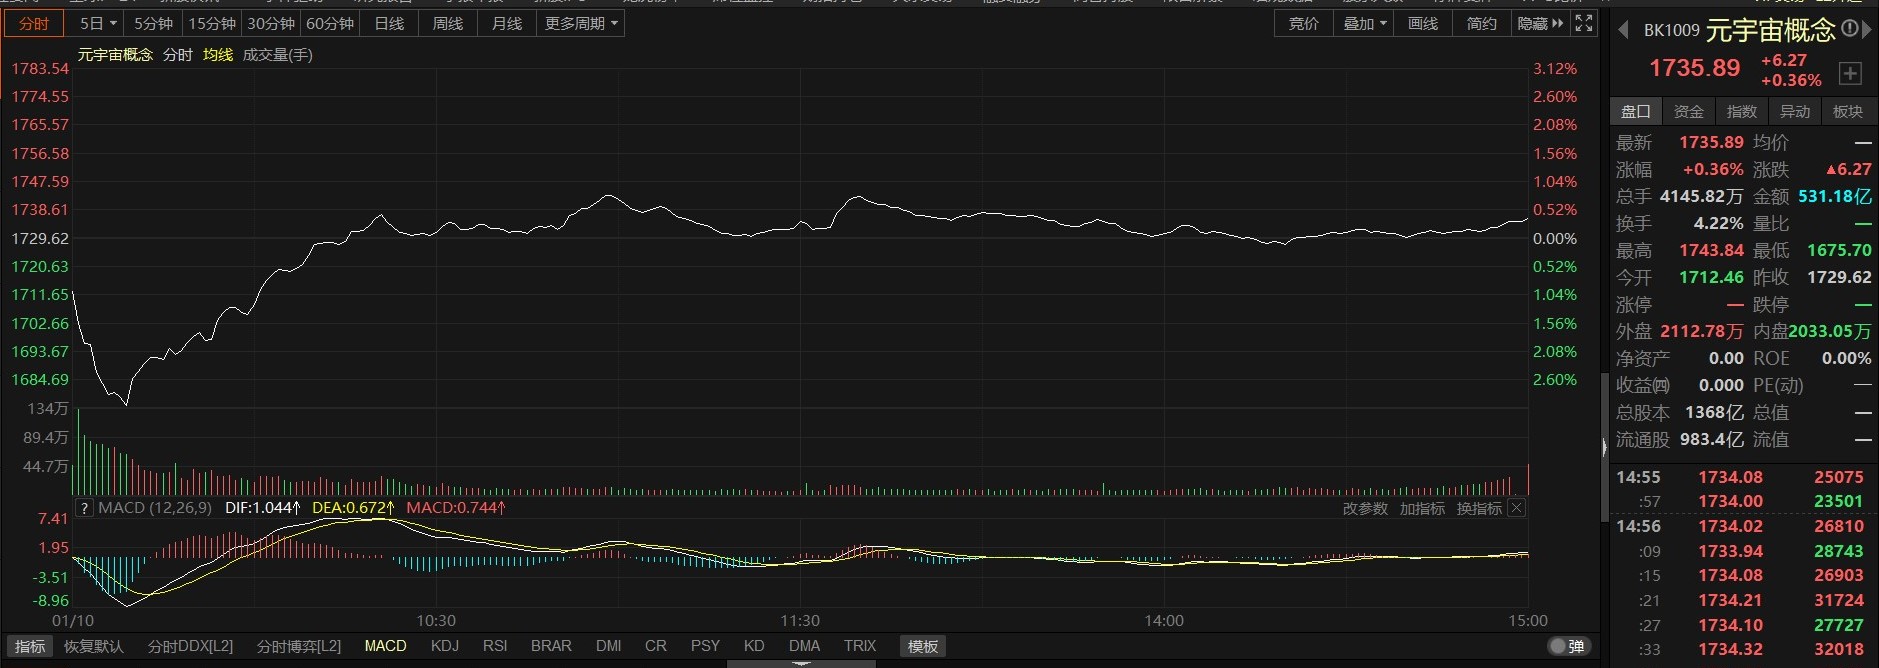The image size is (1879, 668).
Task: Click the 竞价 auction button
Action: (1304, 23)
